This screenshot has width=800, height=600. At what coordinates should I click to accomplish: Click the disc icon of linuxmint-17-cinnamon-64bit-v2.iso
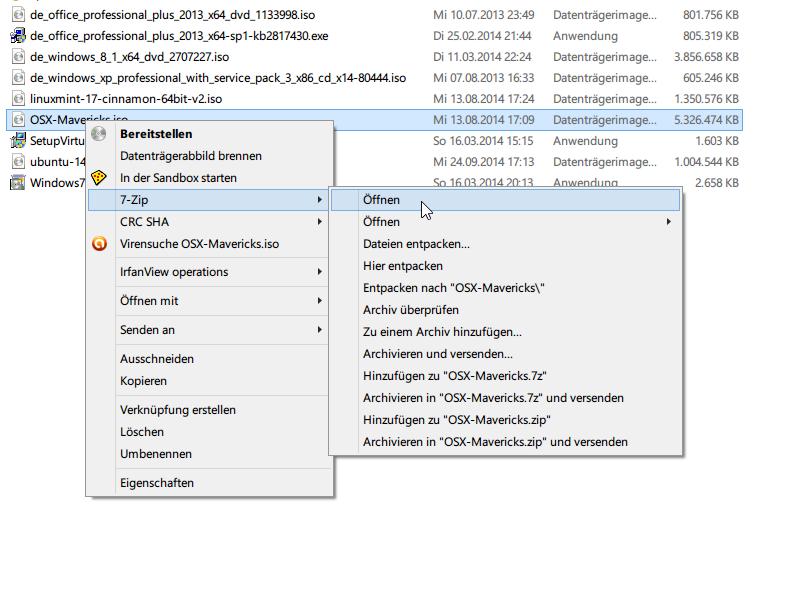18,98
